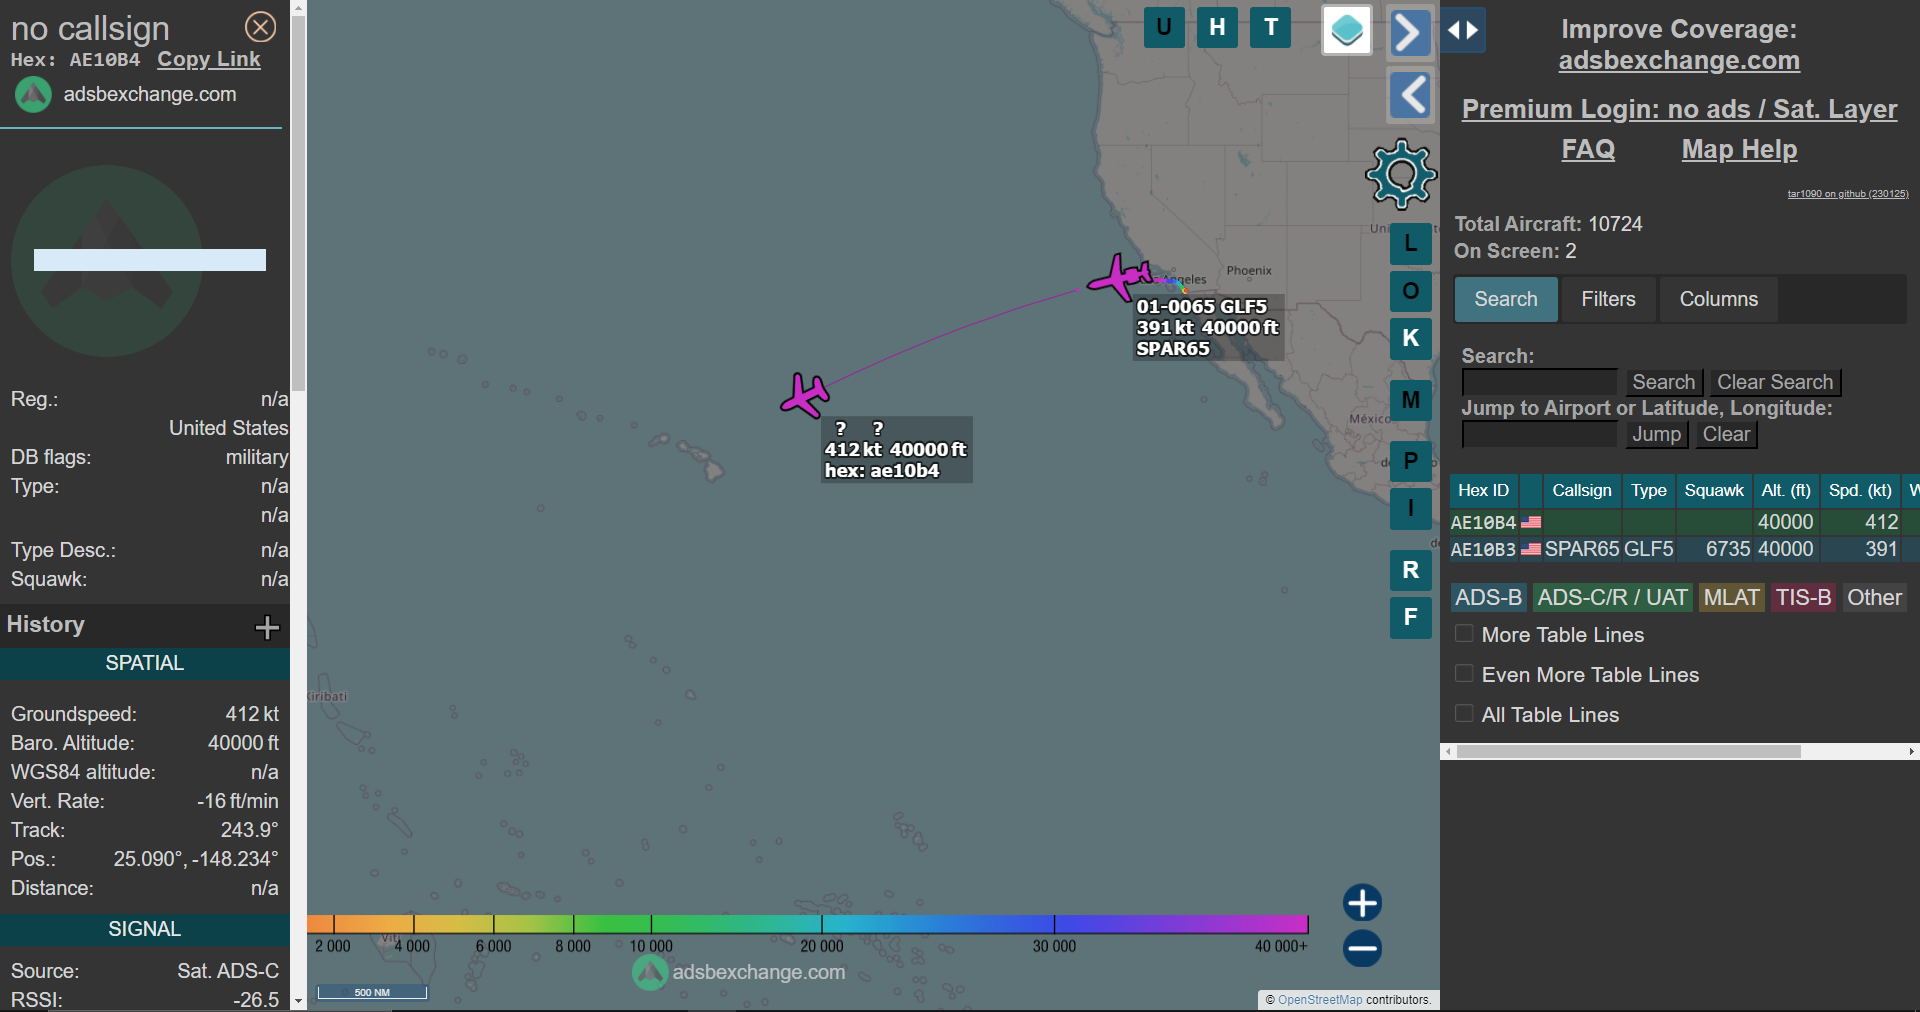The width and height of the screenshot is (1920, 1012).
Task: Open OpenStreetMap attribution link
Action: tap(1320, 1000)
